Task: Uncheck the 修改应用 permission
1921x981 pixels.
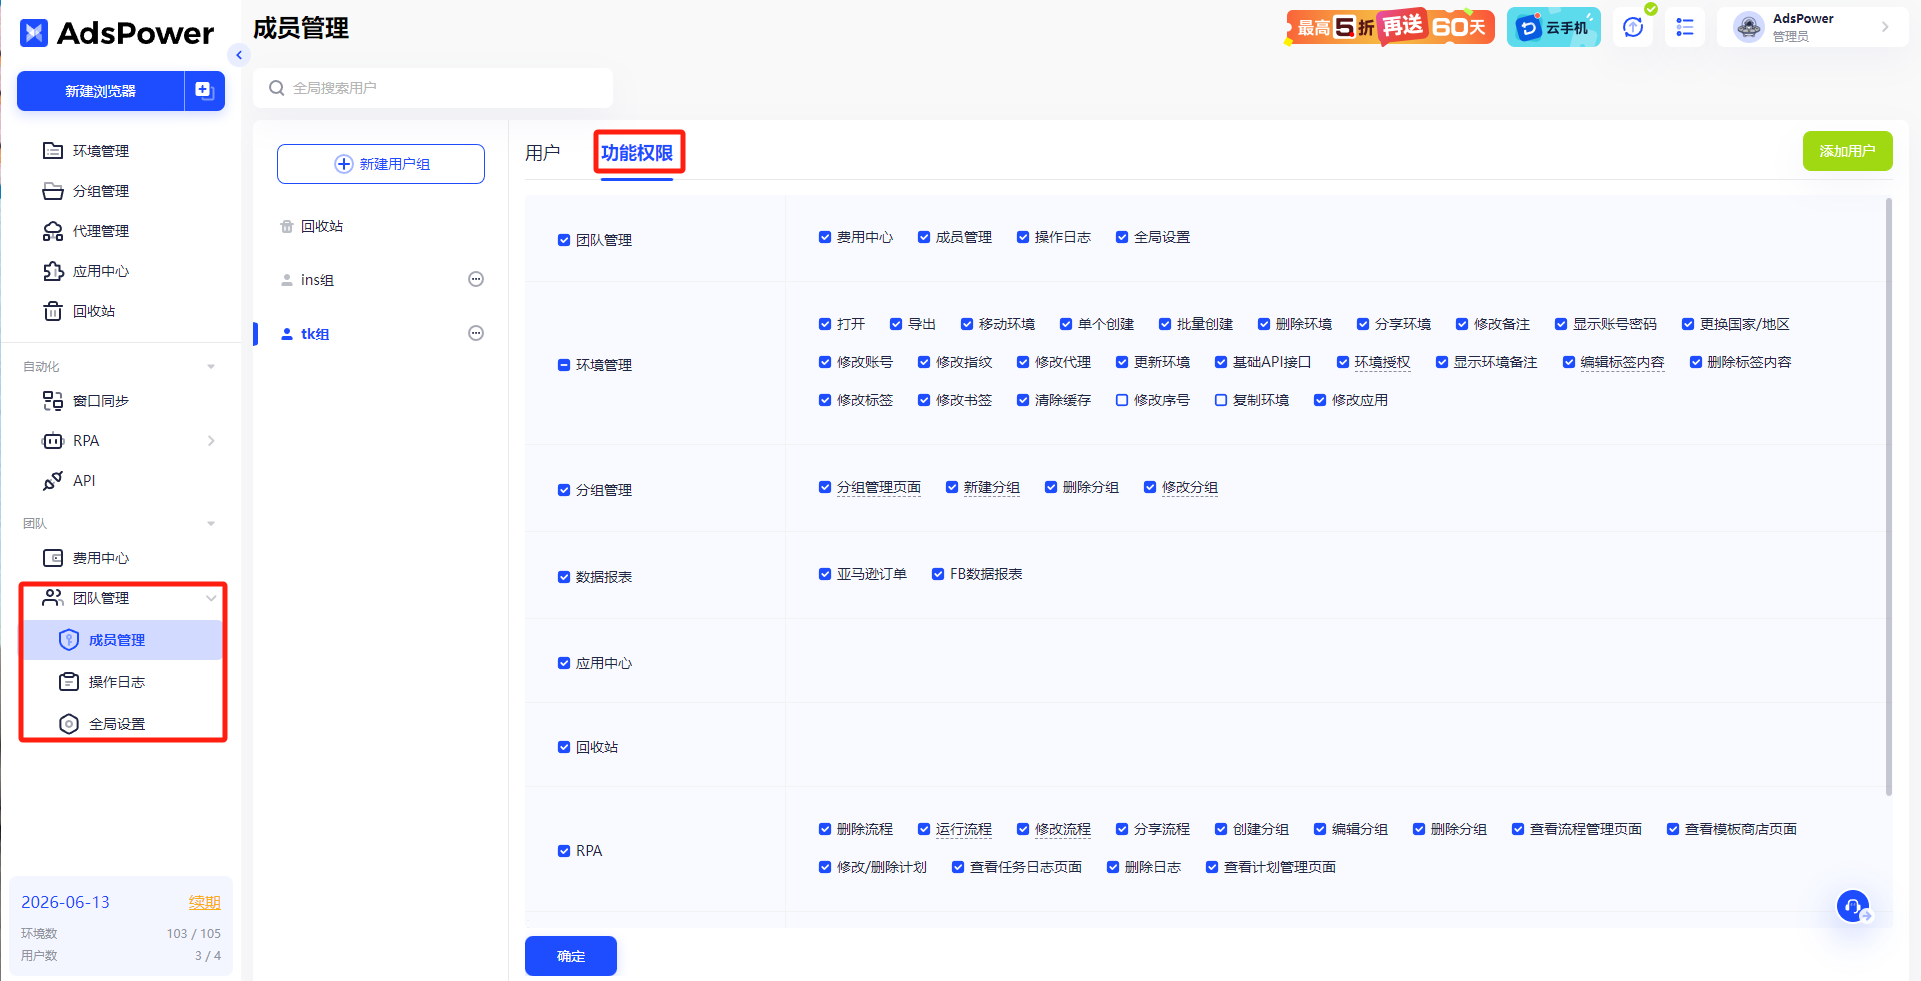Action: (x=1320, y=400)
